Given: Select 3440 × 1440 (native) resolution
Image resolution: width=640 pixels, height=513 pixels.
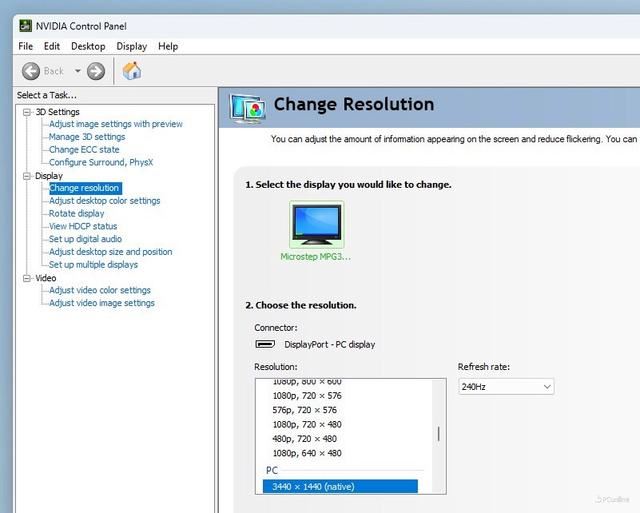Looking at the screenshot, I should (339, 487).
